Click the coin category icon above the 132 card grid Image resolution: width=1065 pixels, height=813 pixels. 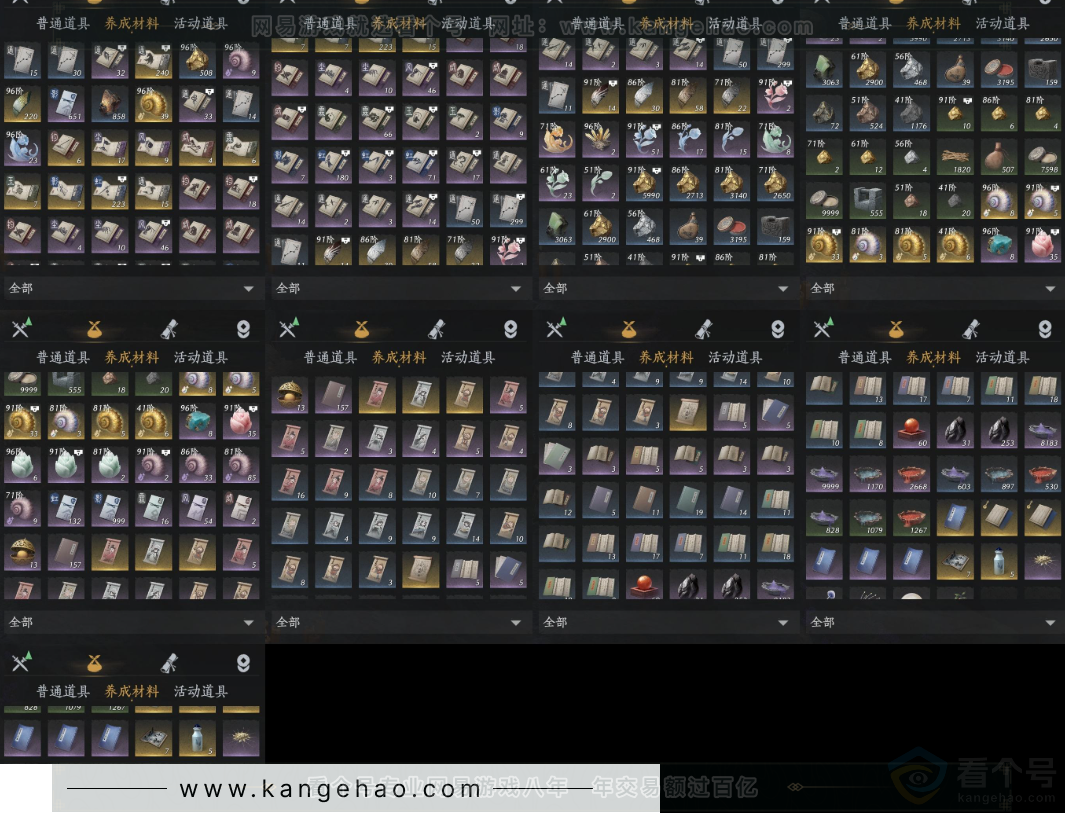click(93, 329)
